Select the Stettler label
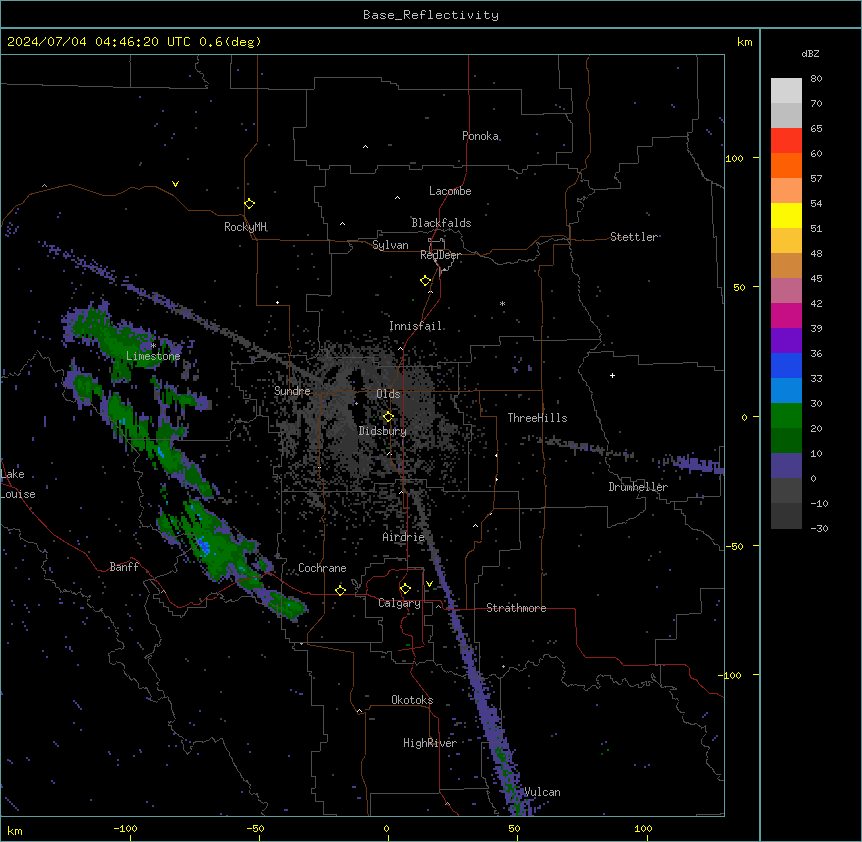The height and width of the screenshot is (842, 862). 634,237
